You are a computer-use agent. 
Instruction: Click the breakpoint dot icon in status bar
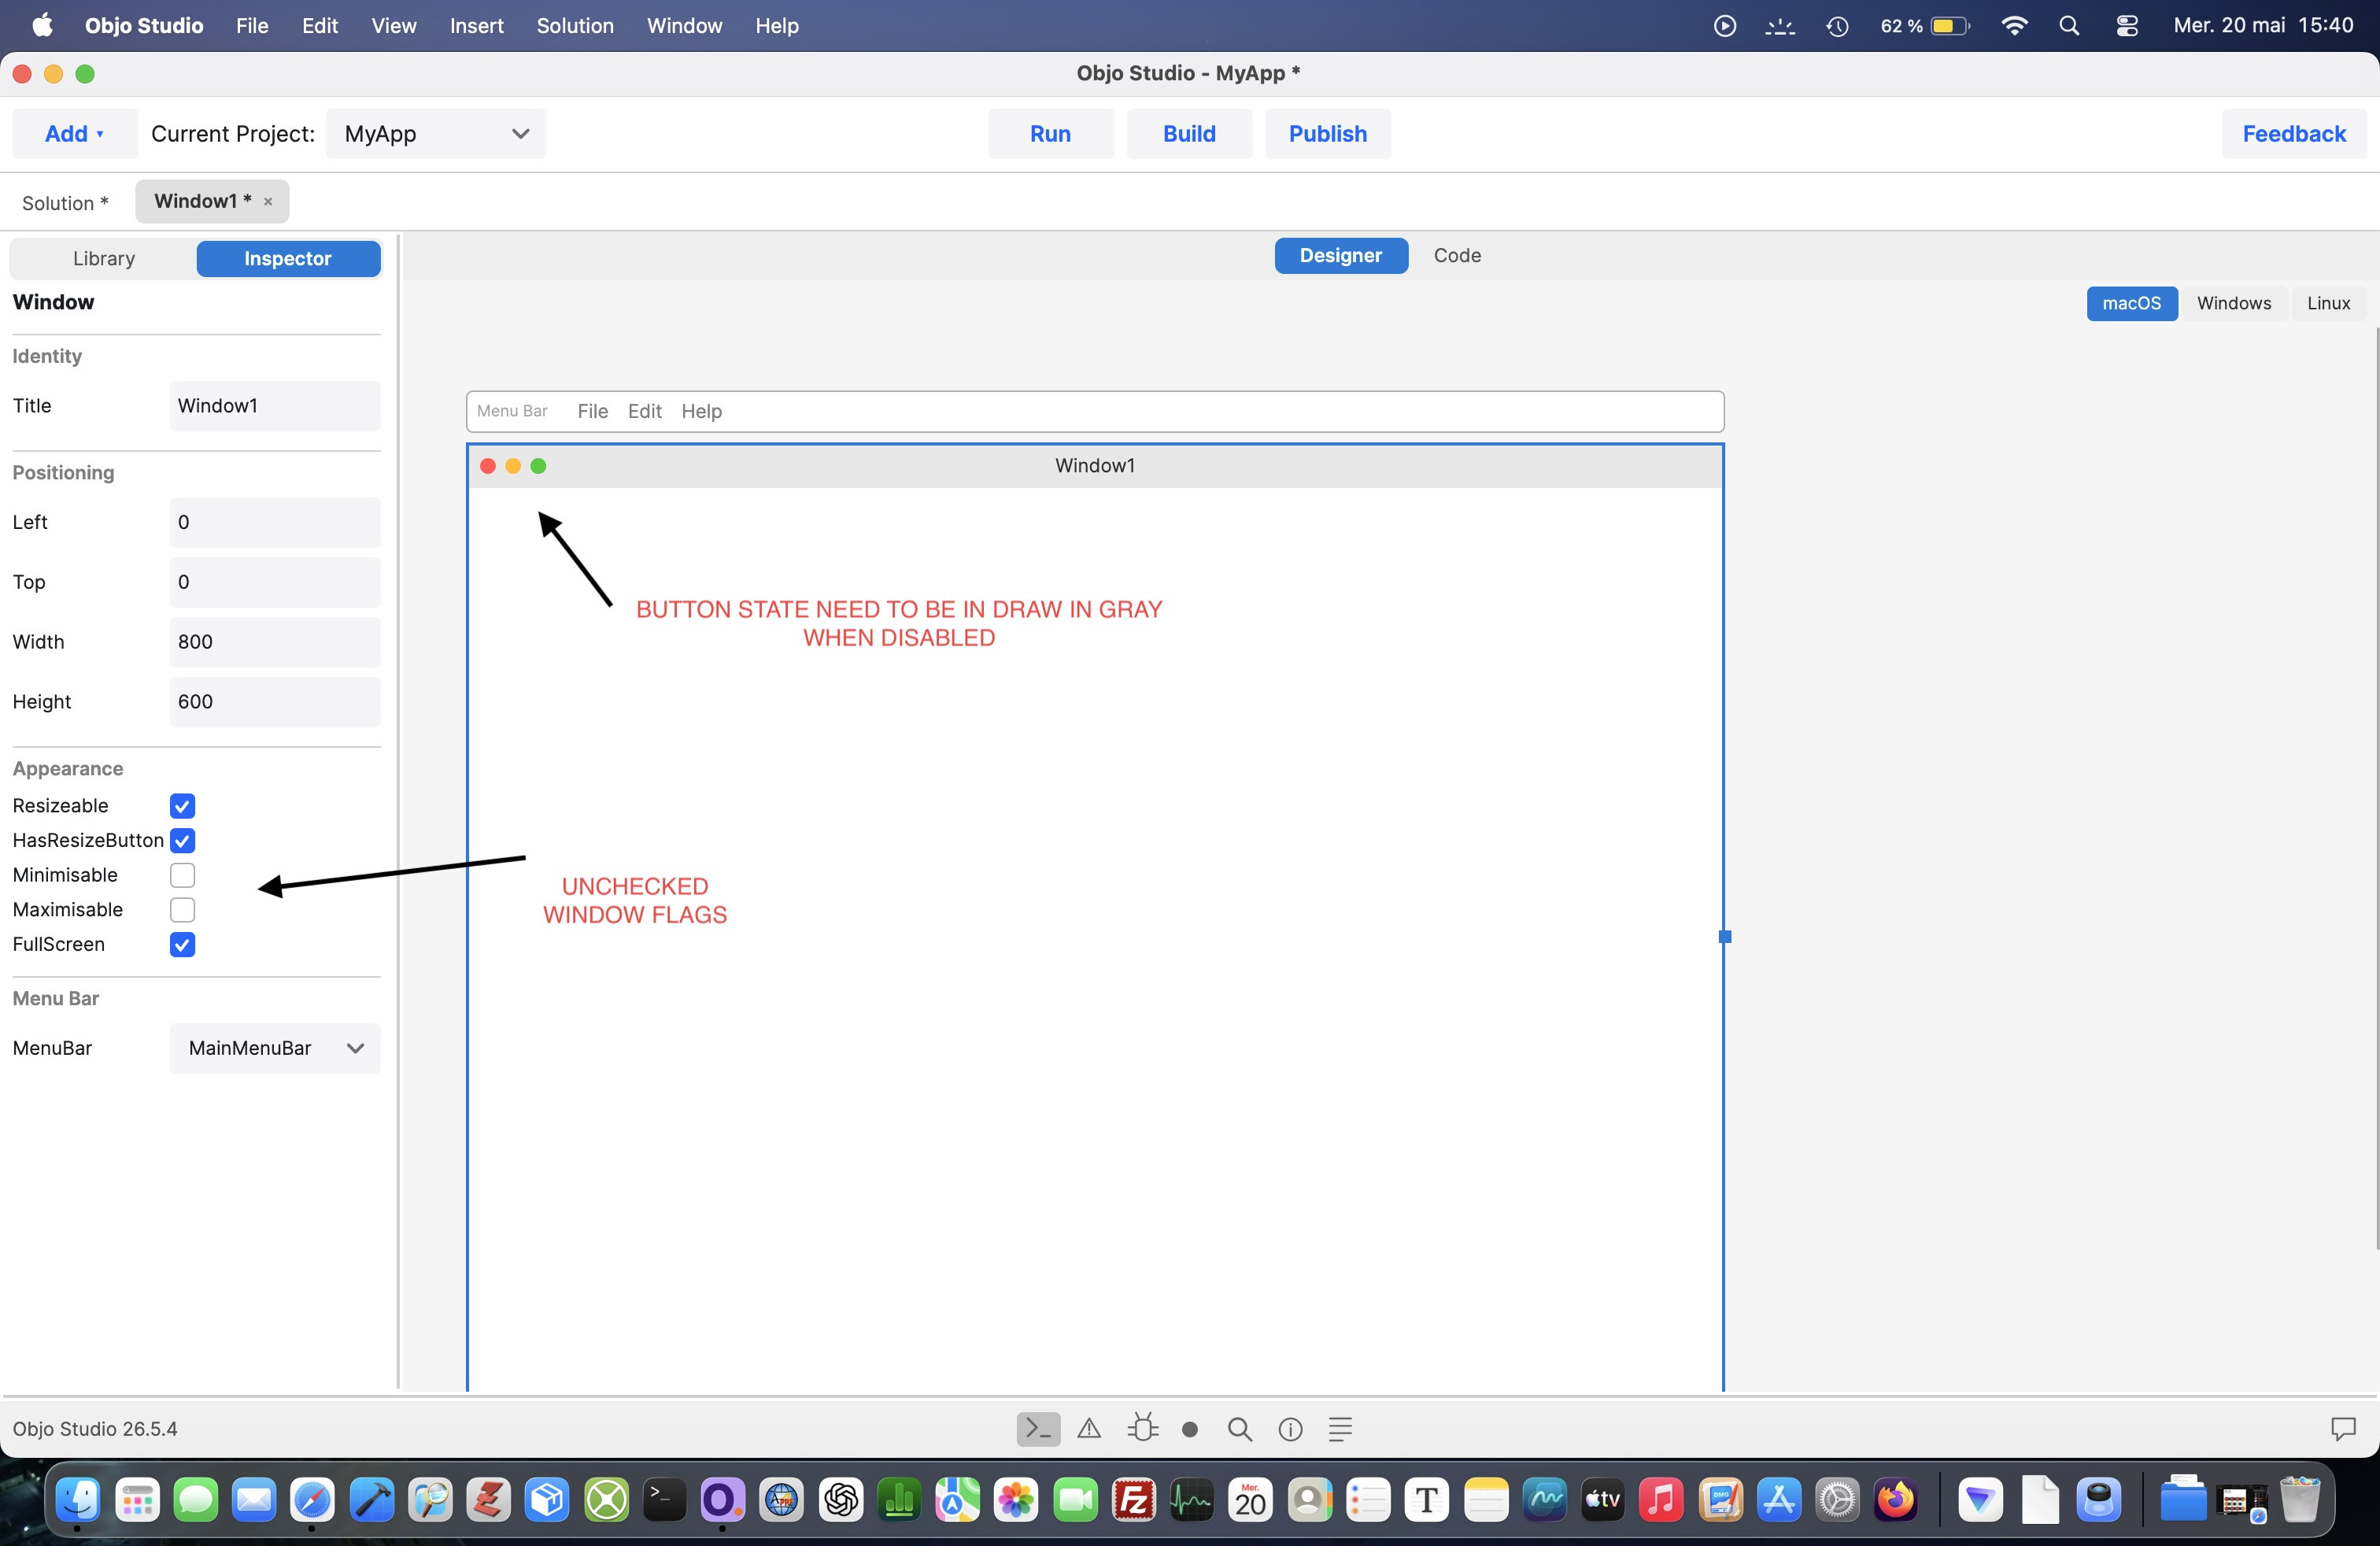click(x=1190, y=1430)
